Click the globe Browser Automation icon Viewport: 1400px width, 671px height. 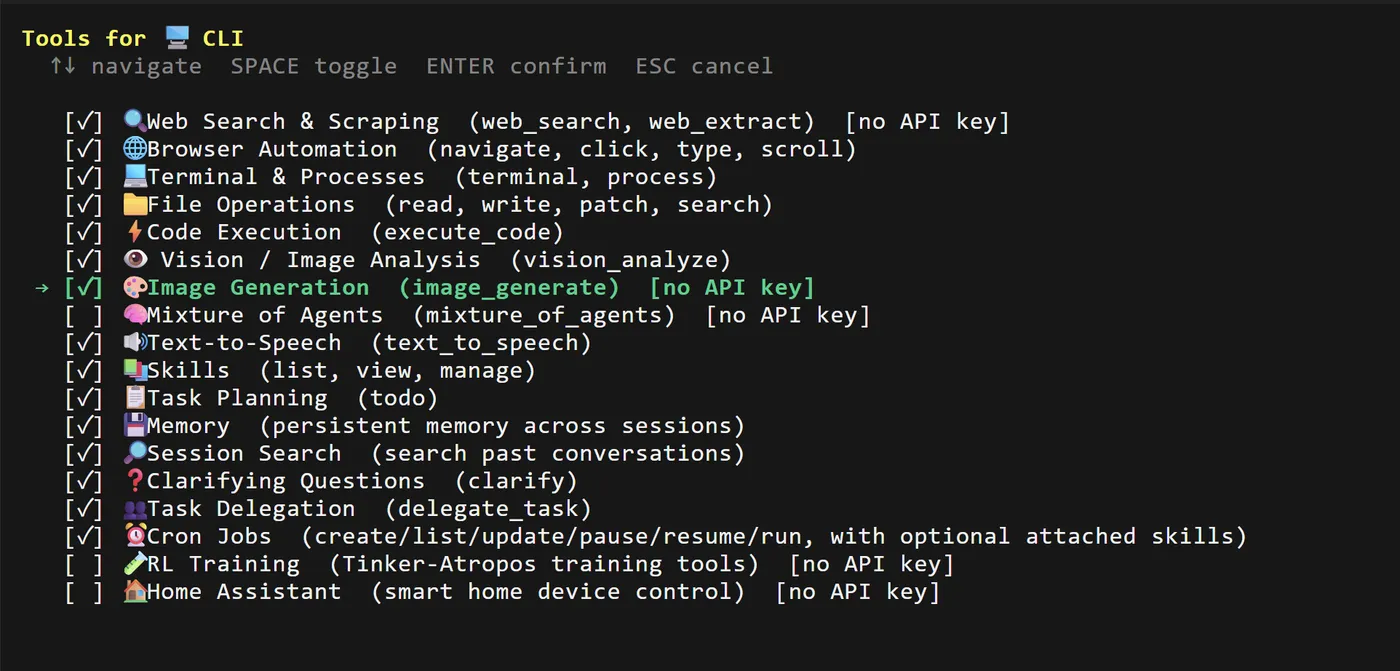point(134,149)
